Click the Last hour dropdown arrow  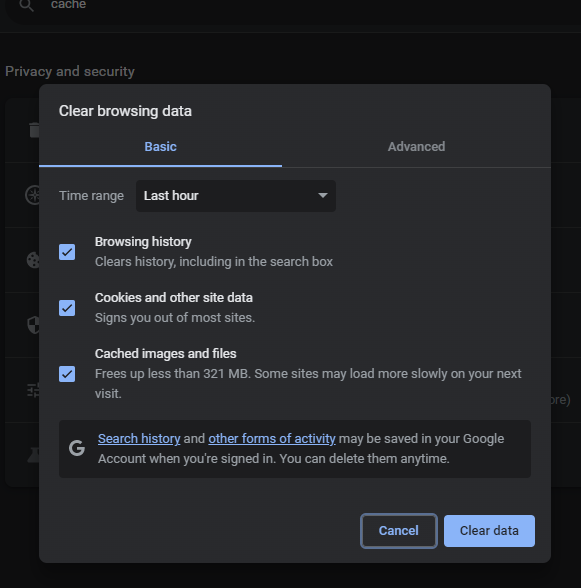point(323,195)
